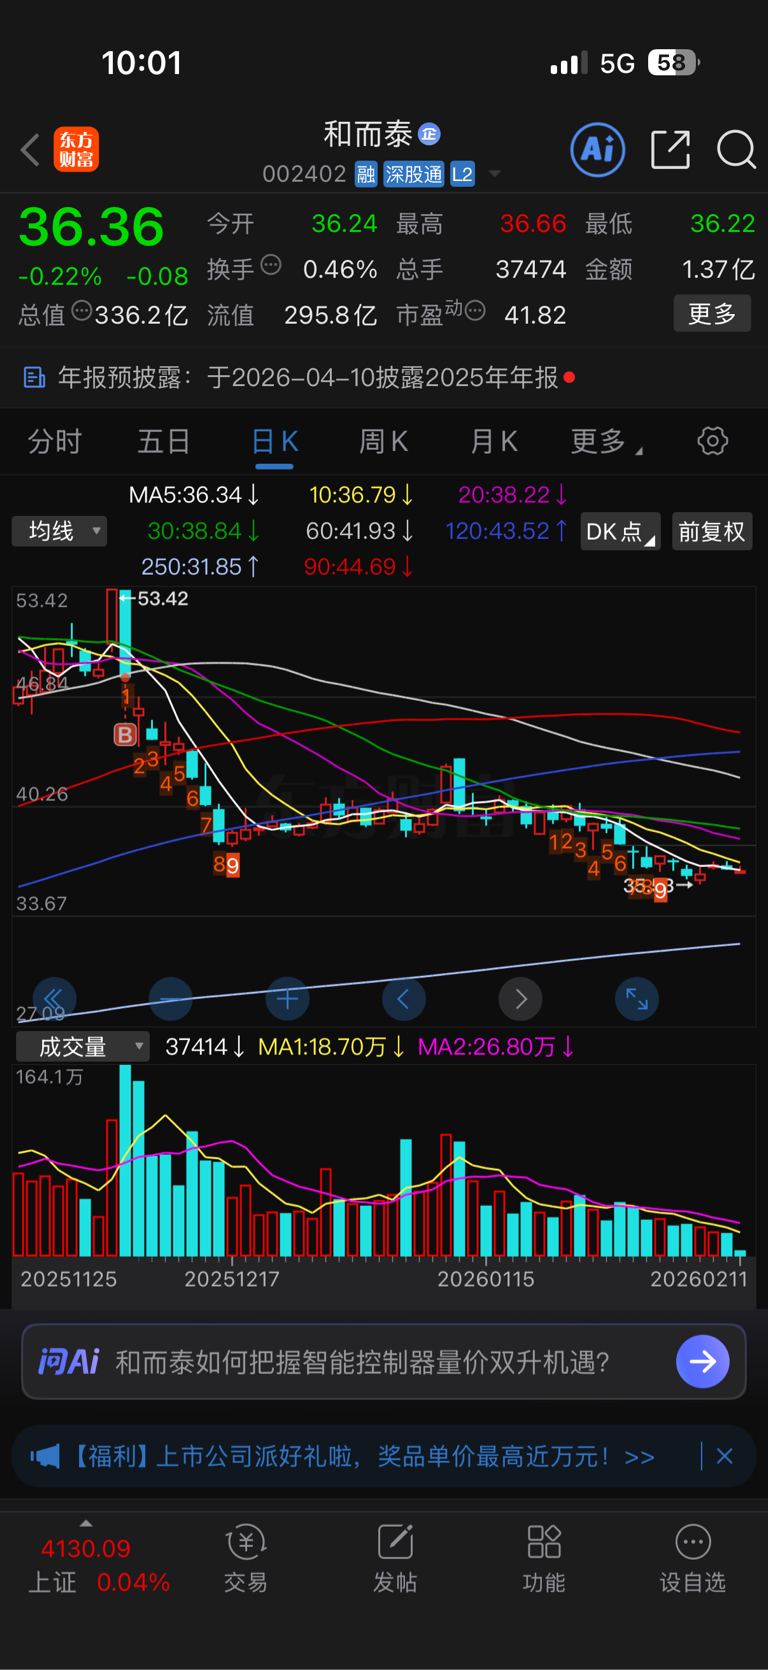Switch to 周K tab
This screenshot has height=1670, width=768.
click(383, 441)
